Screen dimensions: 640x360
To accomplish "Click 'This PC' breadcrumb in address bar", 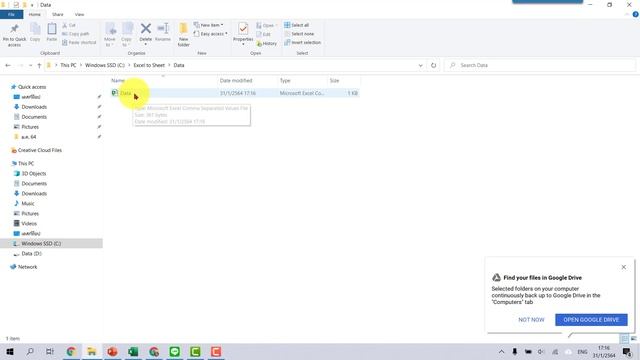I will (x=68, y=65).
